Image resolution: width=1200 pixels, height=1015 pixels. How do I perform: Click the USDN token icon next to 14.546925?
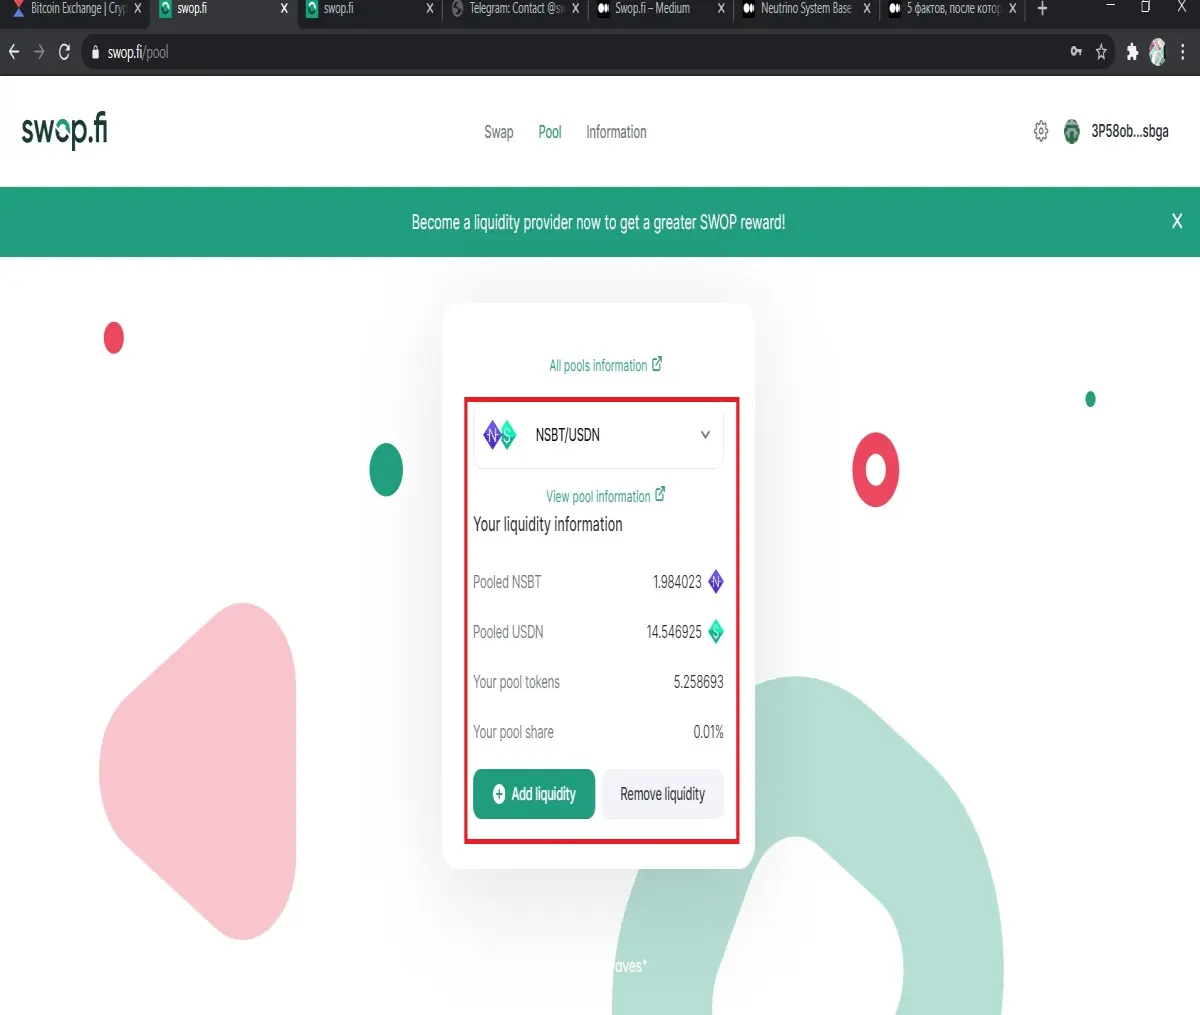[x=716, y=631]
